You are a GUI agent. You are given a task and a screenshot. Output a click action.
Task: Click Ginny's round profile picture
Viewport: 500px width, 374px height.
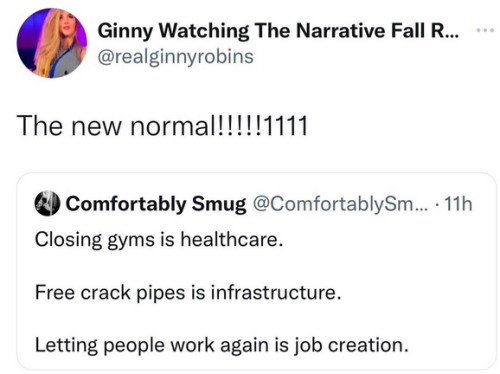52,43
